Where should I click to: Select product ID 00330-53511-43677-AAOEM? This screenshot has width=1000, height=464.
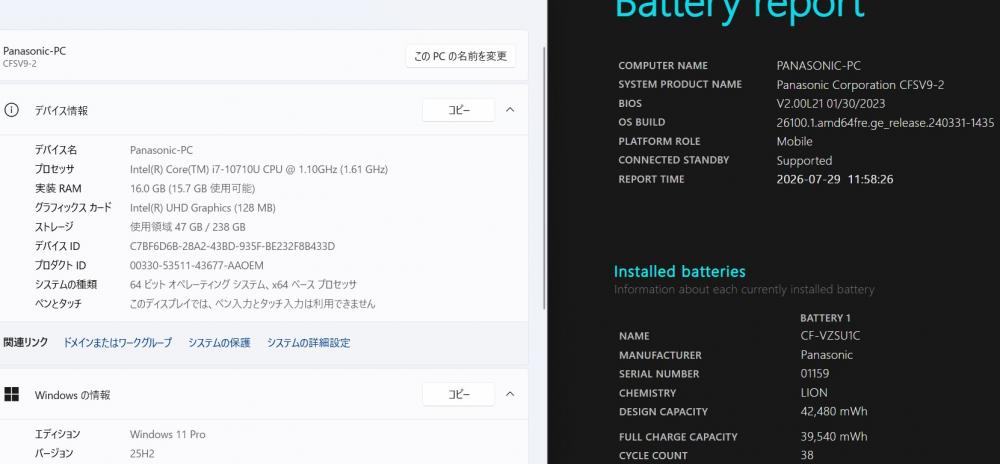click(196, 265)
